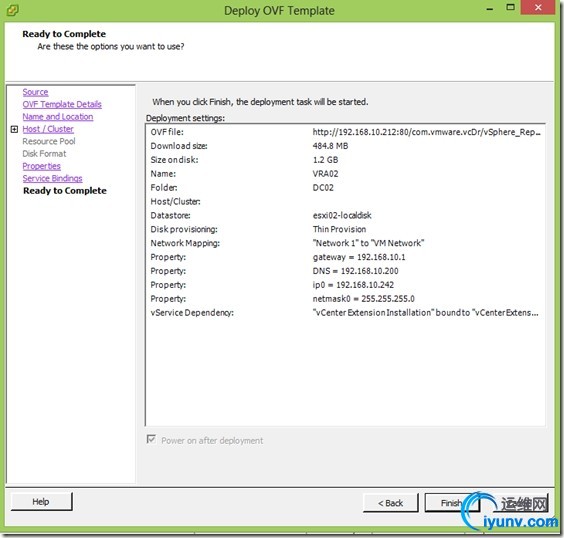Maximize the Deploy OVF Template window
This screenshot has height=538, width=564.
point(510,7)
